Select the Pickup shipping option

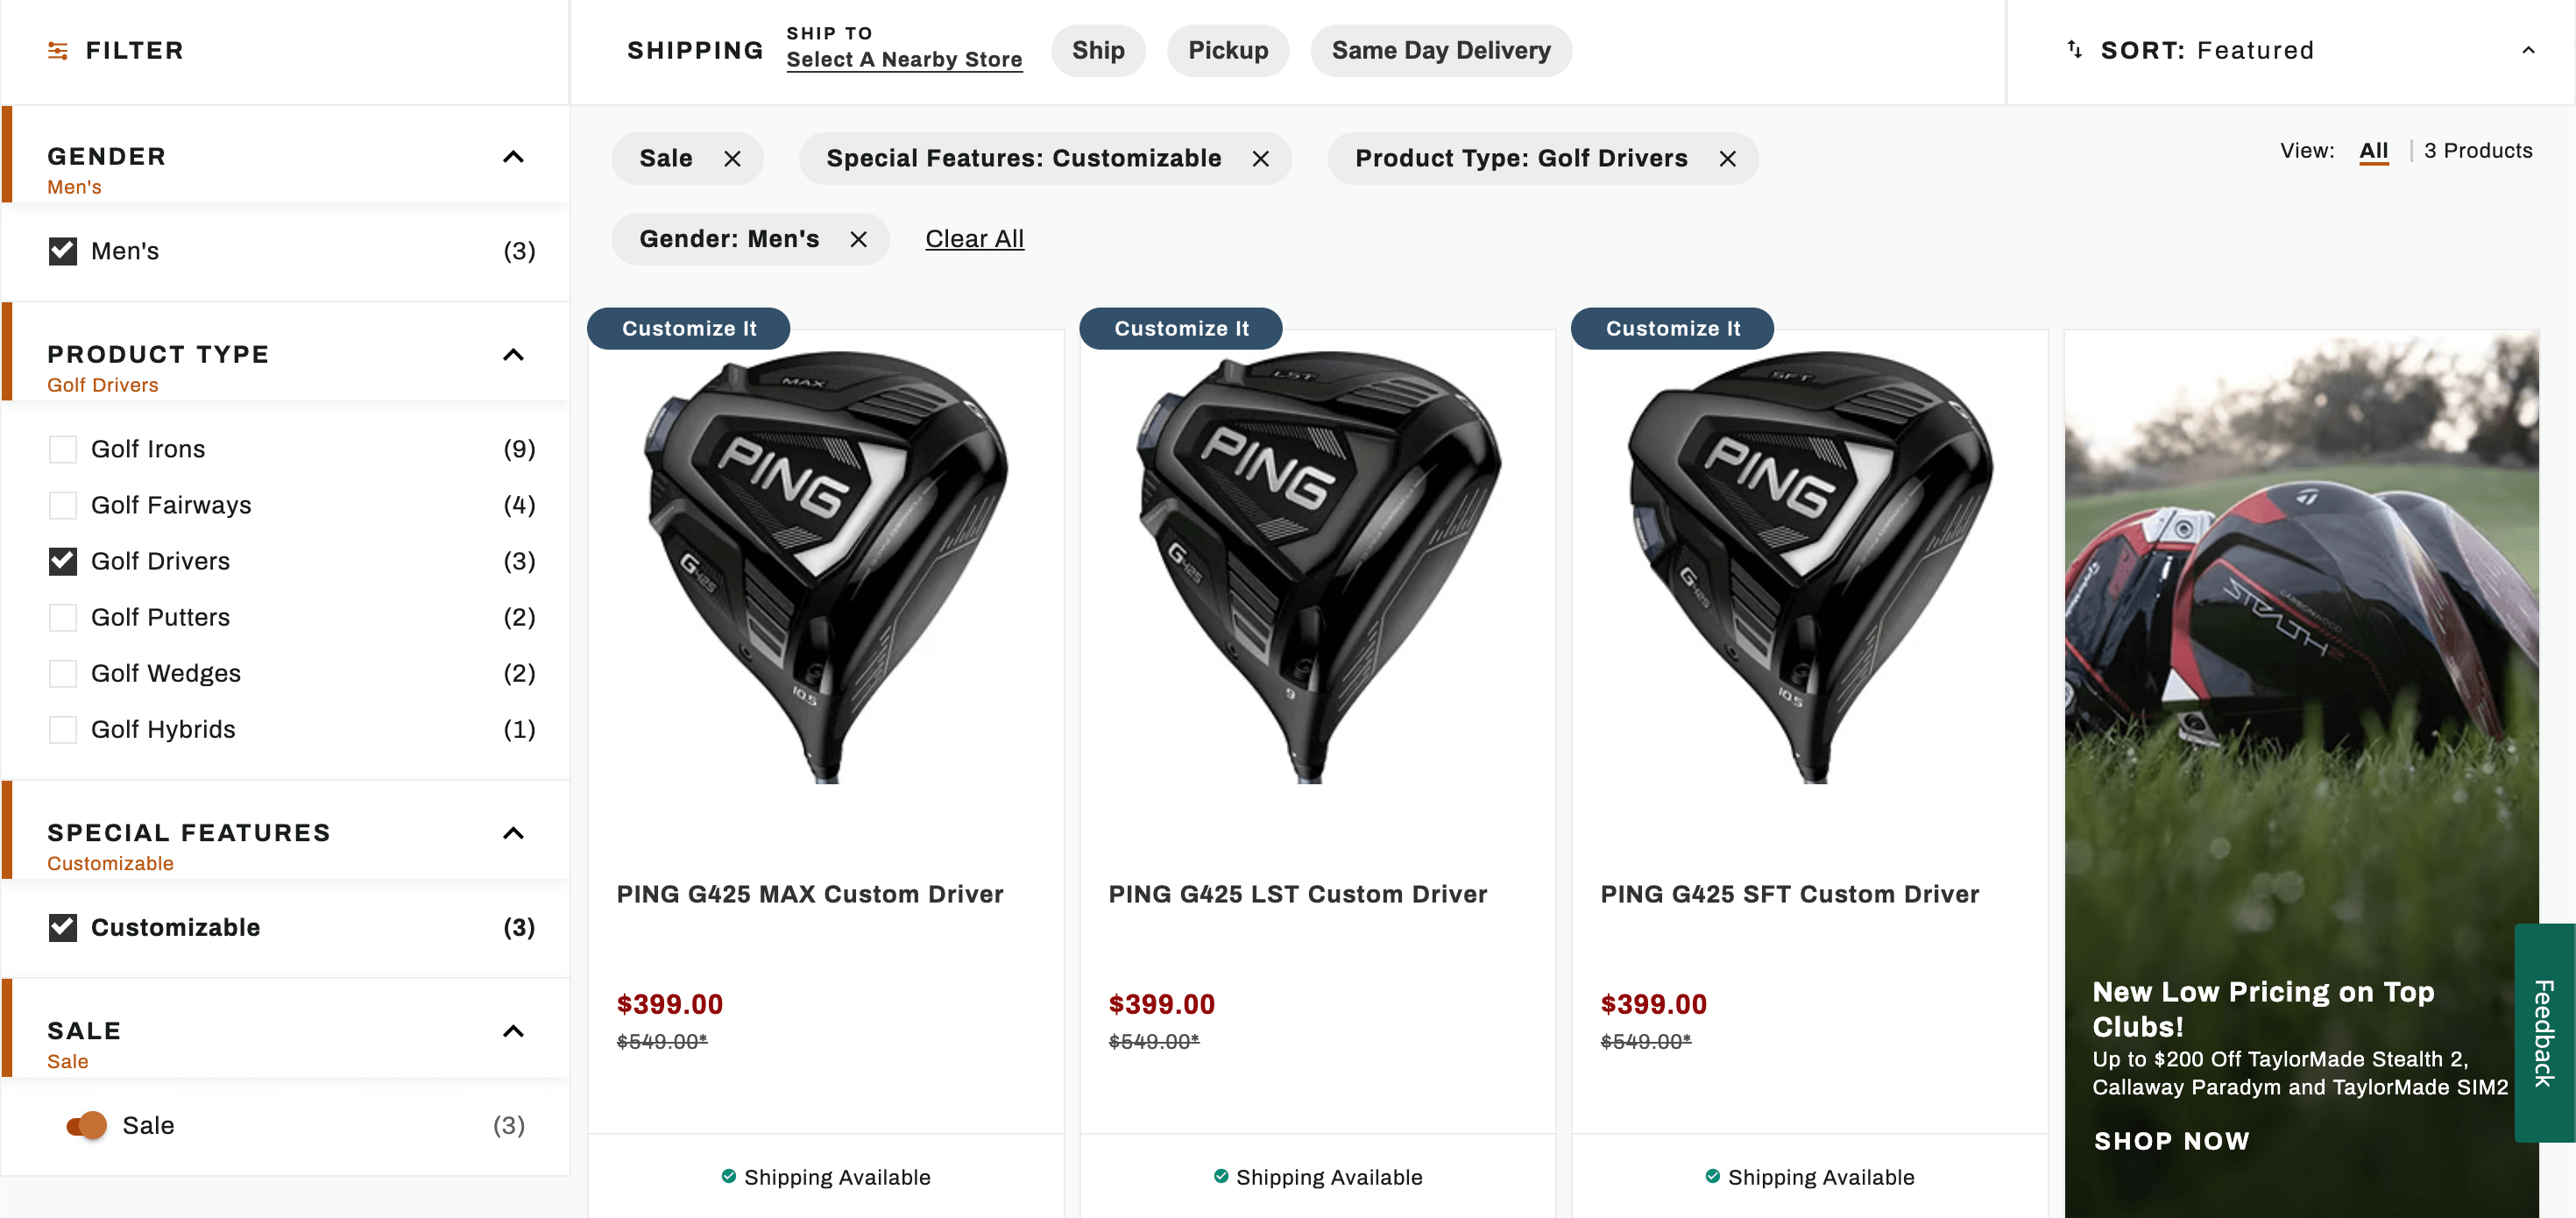pos(1227,51)
